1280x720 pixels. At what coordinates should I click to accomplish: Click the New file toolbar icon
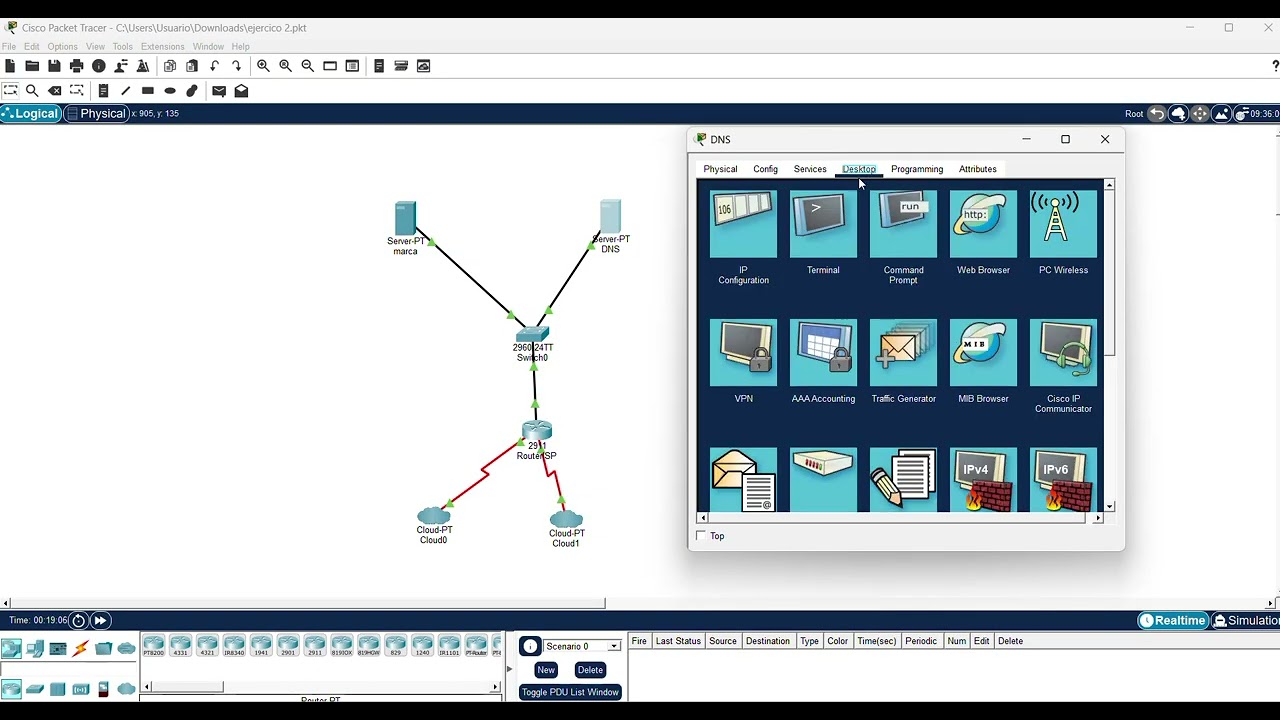pos(10,66)
